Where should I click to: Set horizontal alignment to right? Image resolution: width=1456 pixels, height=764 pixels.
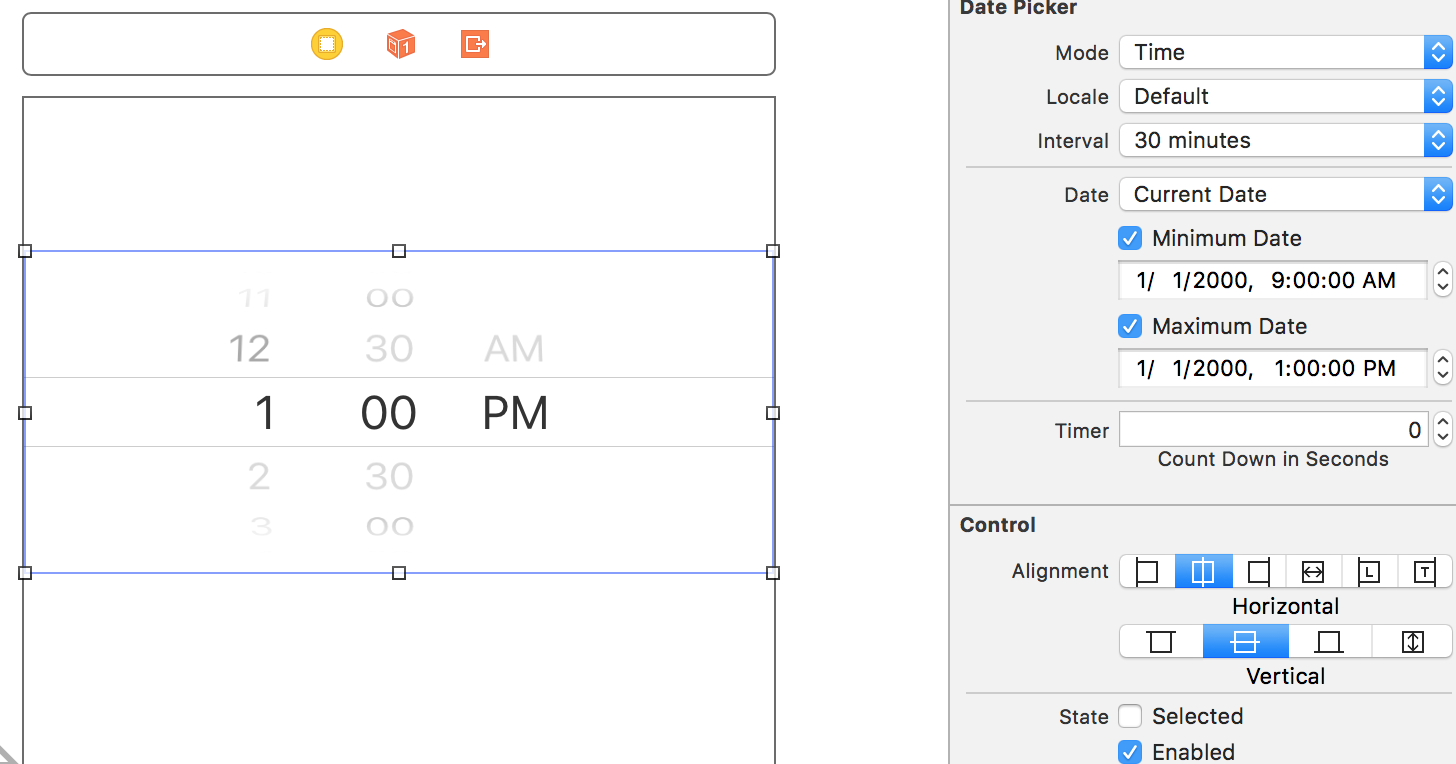[1259, 572]
